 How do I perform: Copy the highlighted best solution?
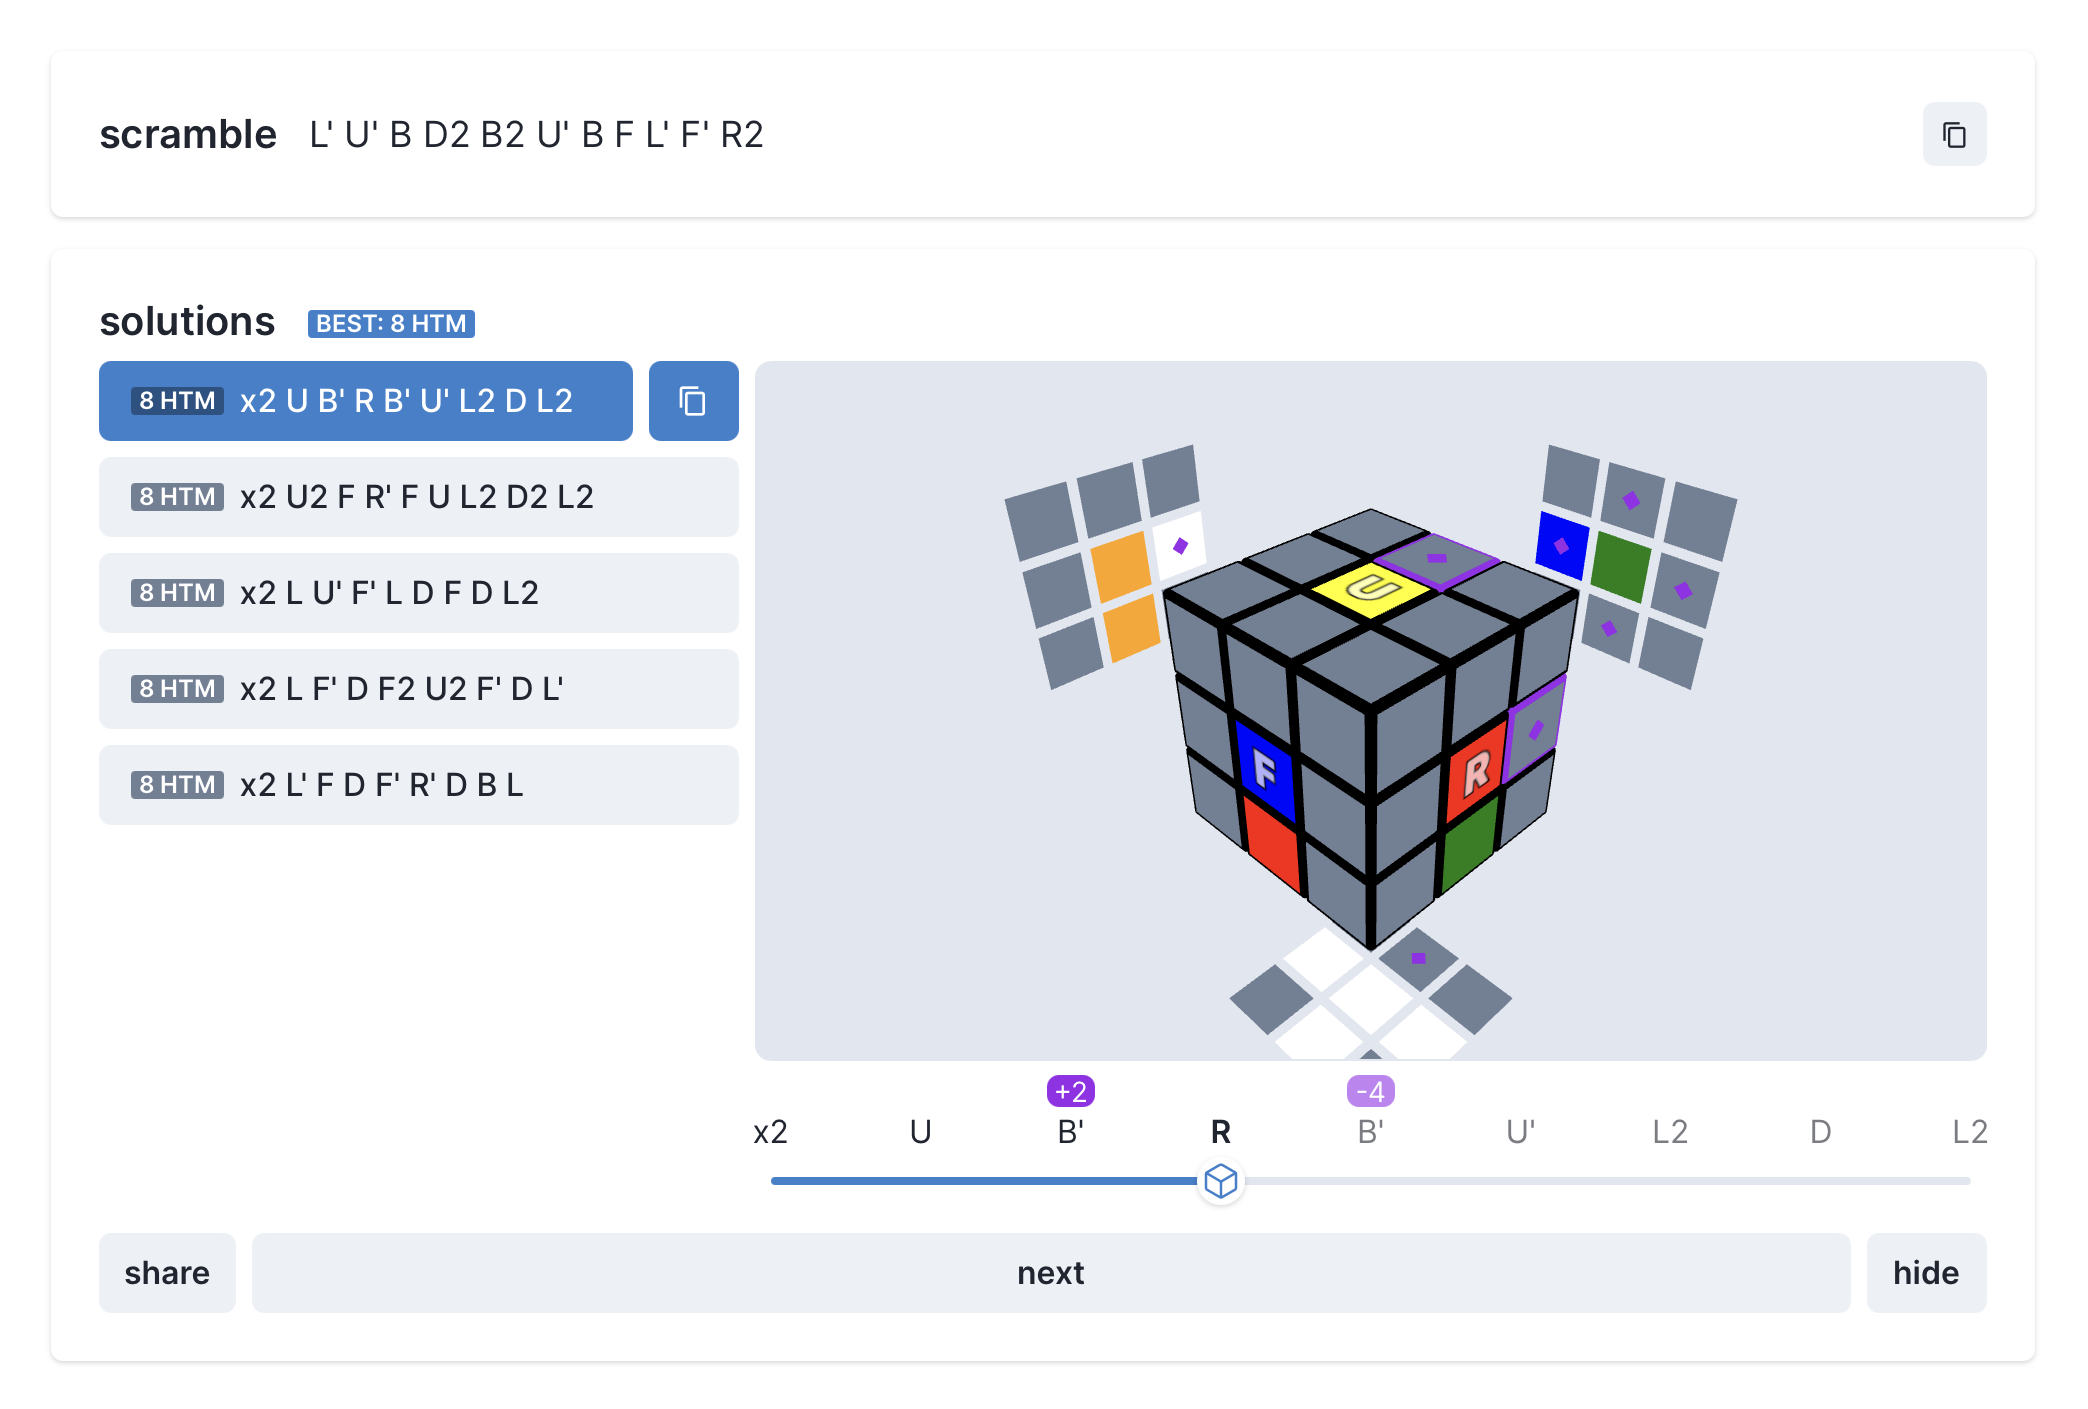[x=693, y=401]
